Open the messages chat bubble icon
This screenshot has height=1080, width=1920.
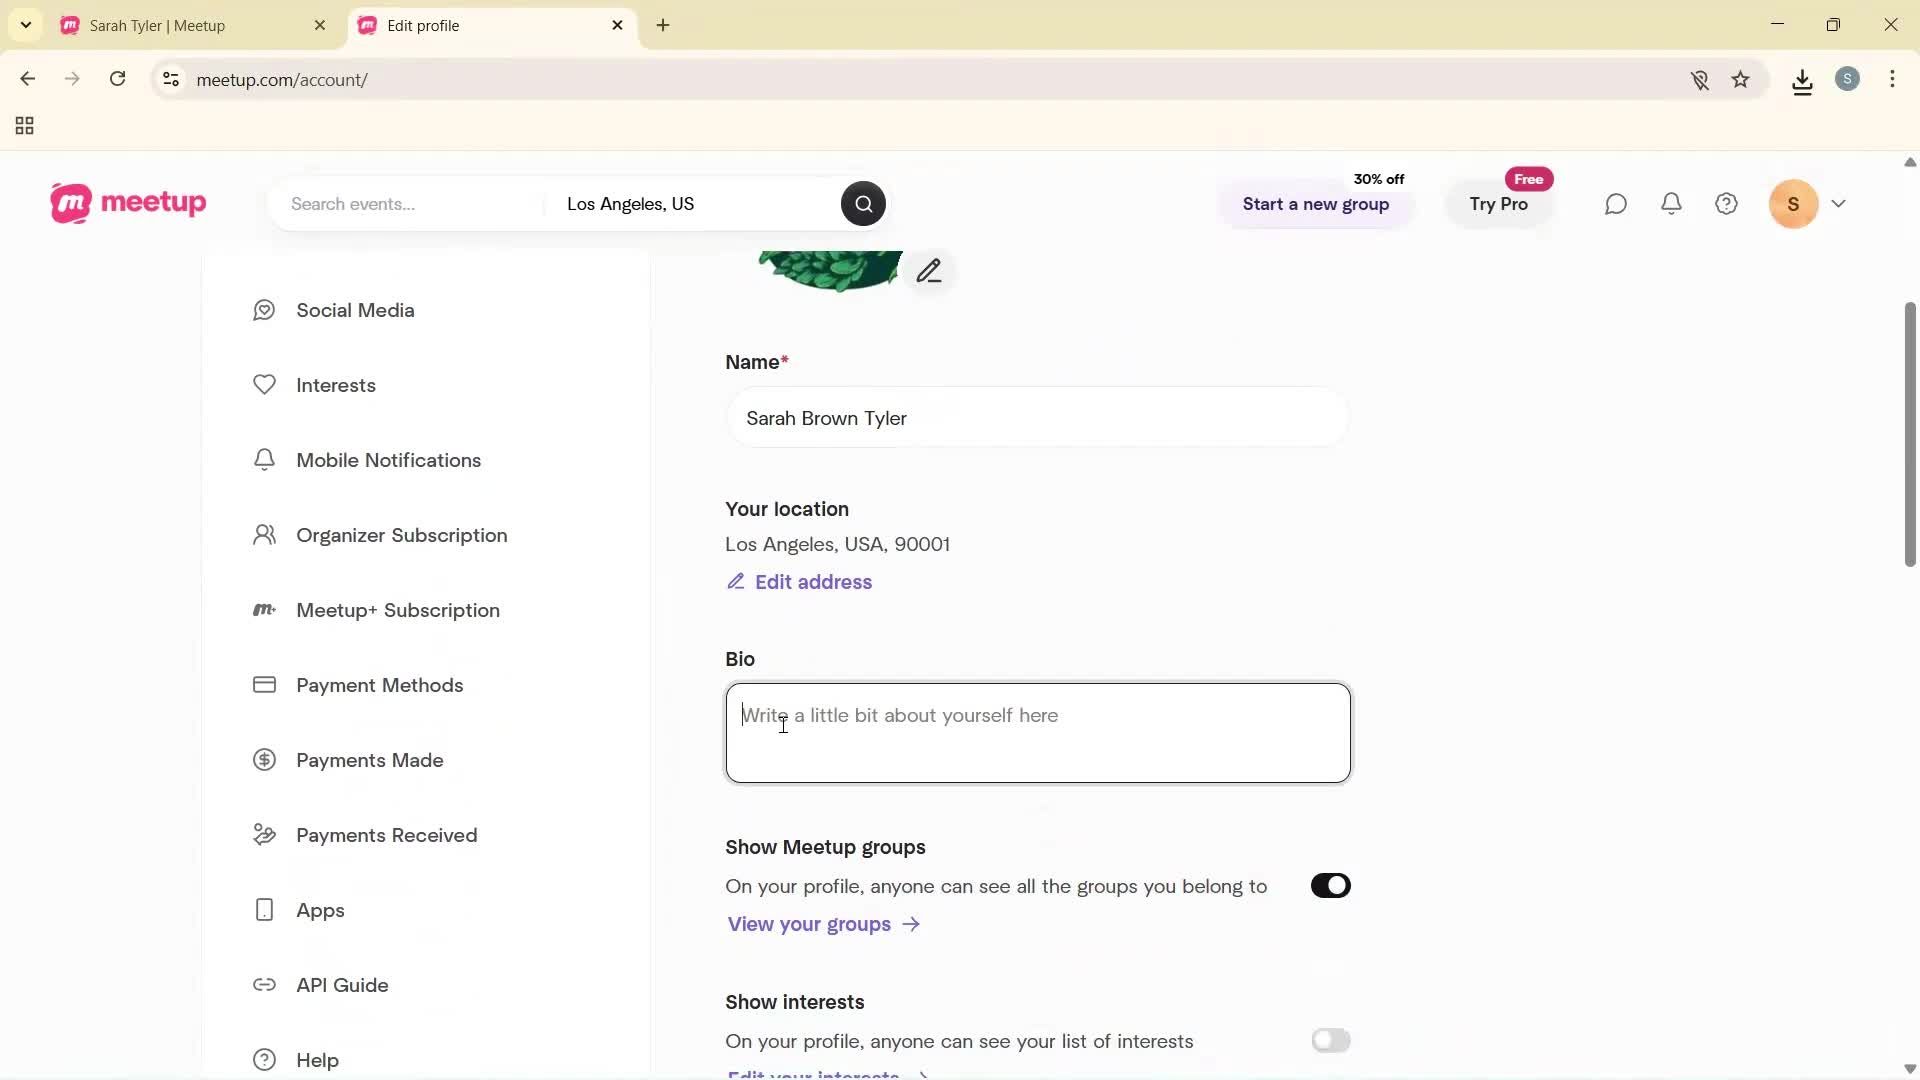(x=1615, y=203)
